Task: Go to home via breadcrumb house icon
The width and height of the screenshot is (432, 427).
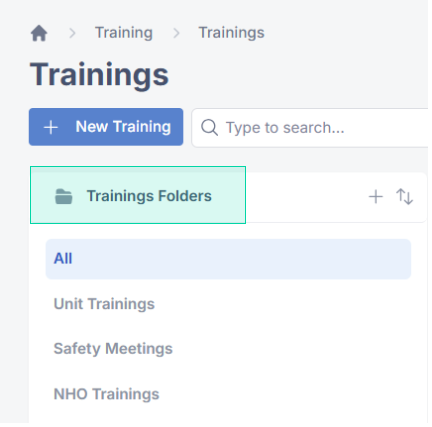Action: tap(39, 33)
